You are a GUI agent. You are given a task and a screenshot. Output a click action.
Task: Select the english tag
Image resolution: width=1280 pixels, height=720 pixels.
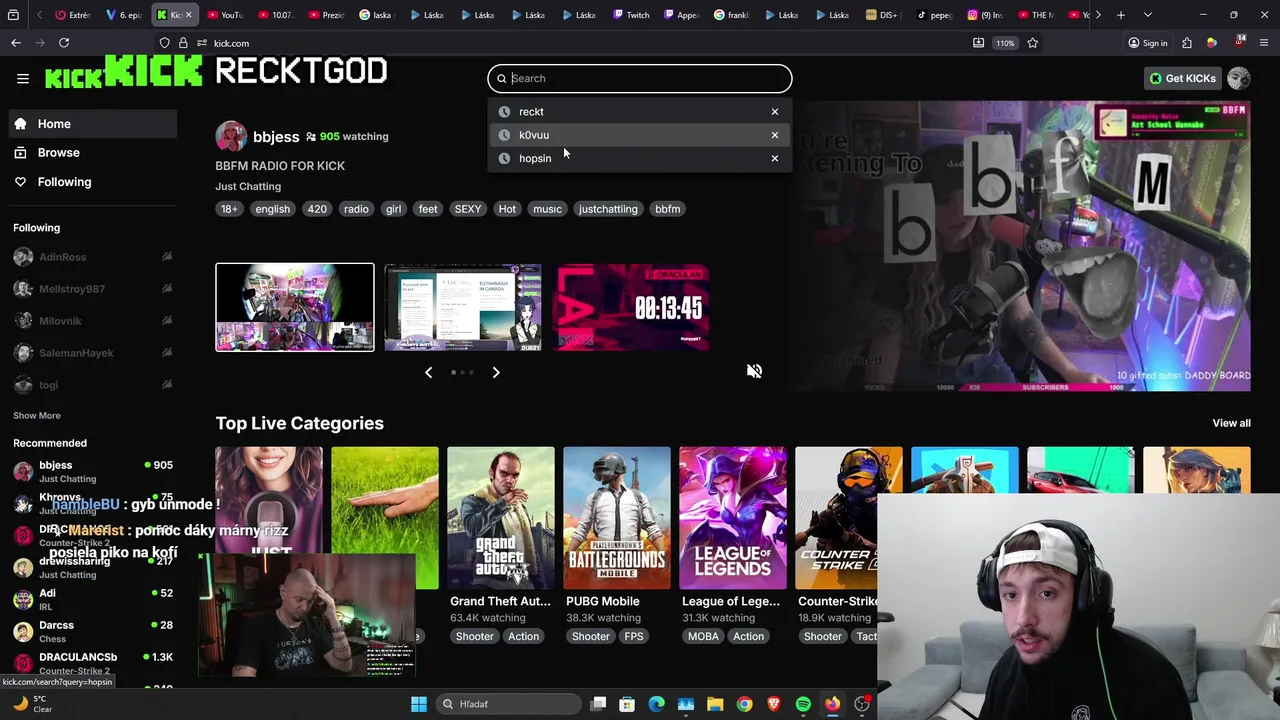[272, 209]
